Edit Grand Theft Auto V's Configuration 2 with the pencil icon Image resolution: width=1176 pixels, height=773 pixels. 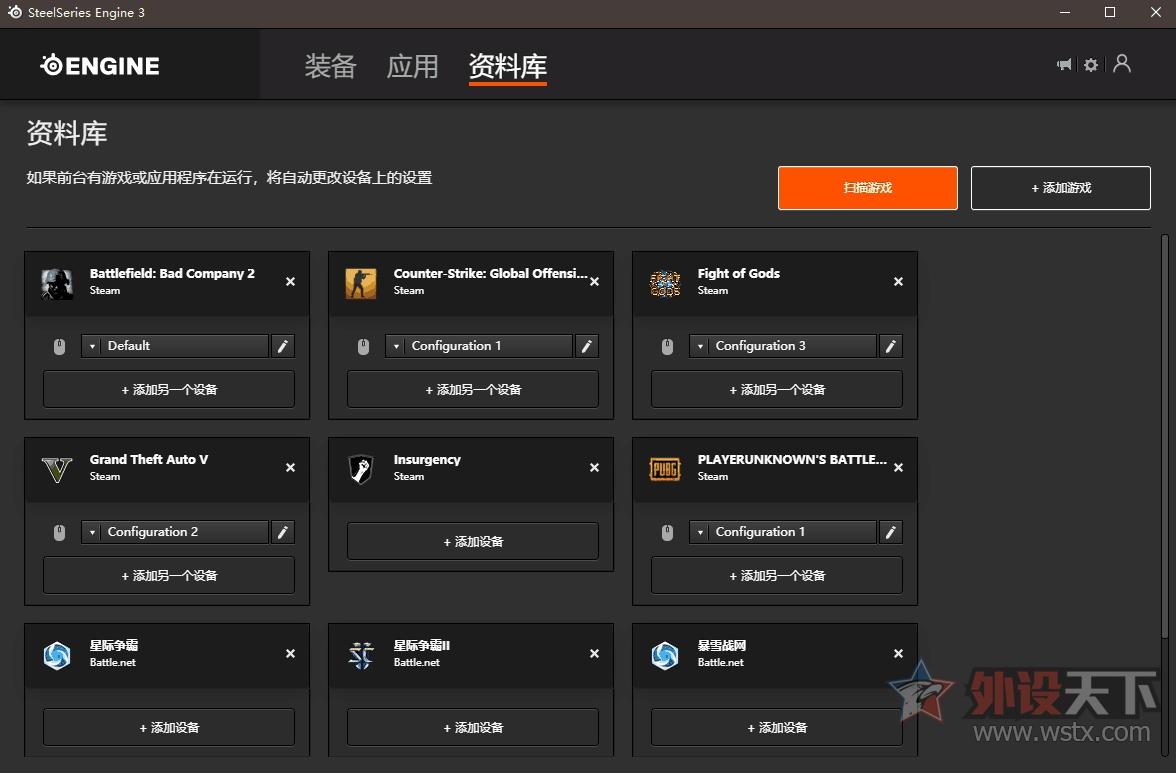(x=283, y=532)
